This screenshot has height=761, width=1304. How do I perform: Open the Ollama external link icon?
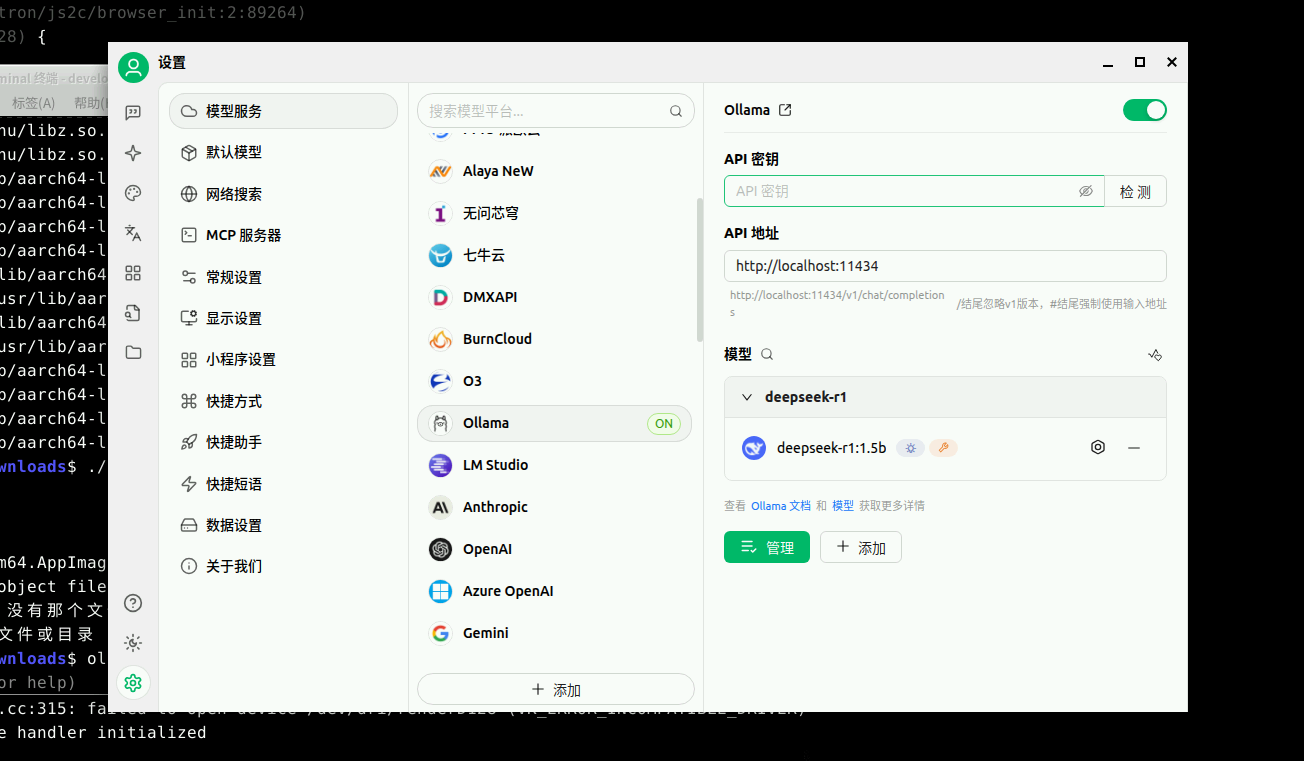(785, 110)
